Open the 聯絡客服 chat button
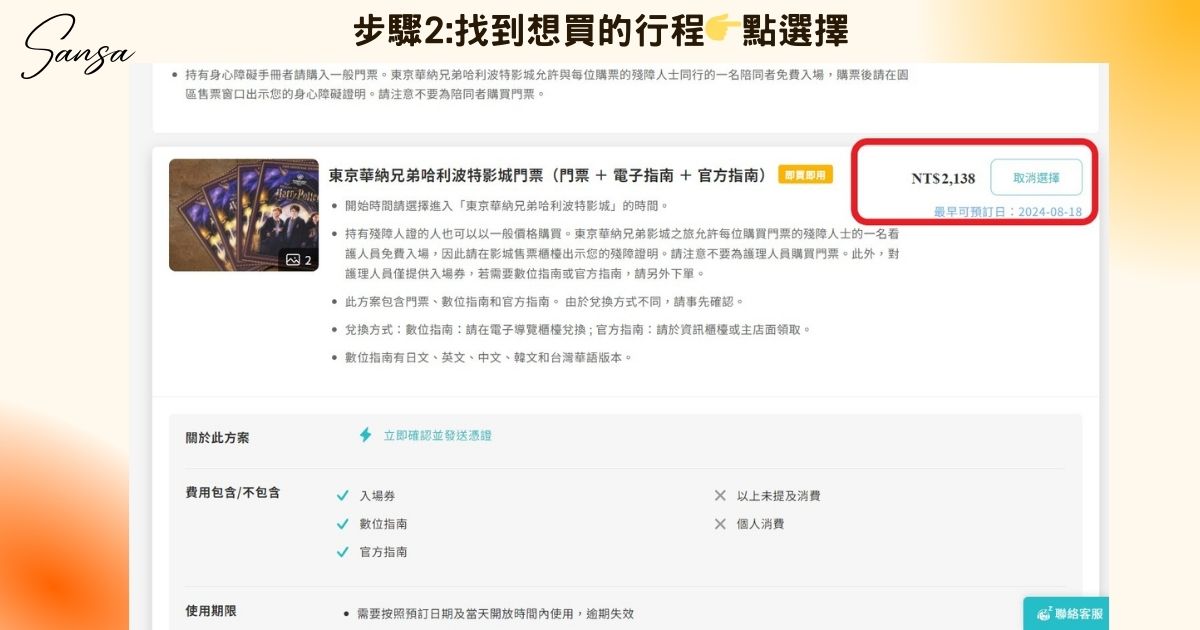This screenshot has height=630, width=1200. (1065, 614)
